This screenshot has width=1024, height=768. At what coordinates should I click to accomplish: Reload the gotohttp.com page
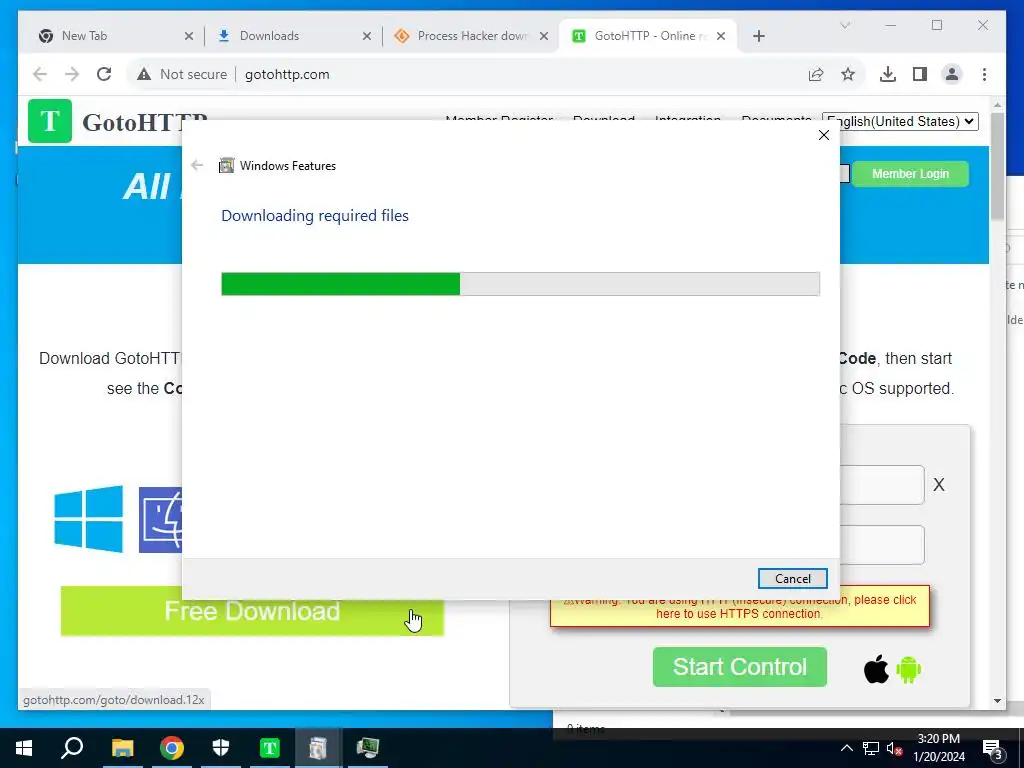point(104,74)
